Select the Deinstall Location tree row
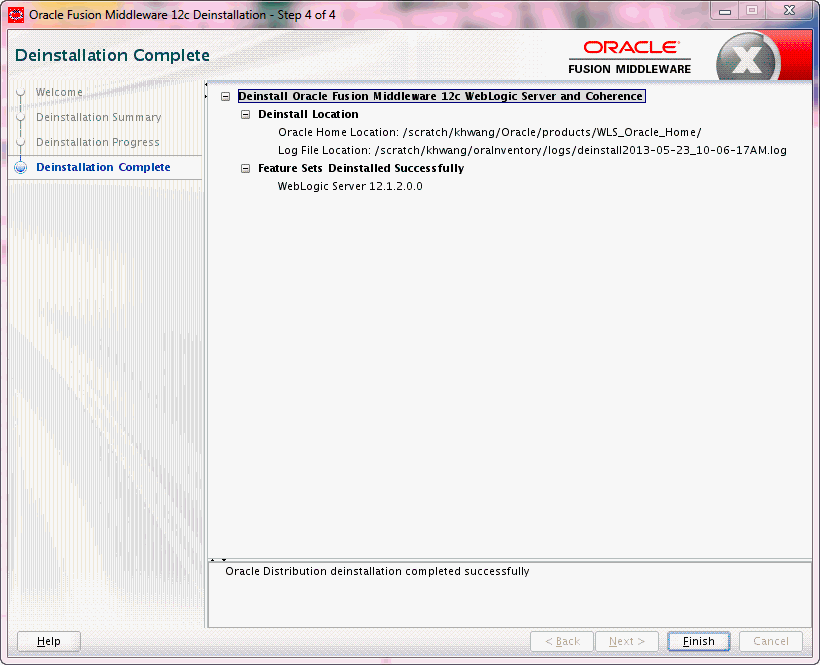The width and height of the screenshot is (820, 665). [x=308, y=114]
